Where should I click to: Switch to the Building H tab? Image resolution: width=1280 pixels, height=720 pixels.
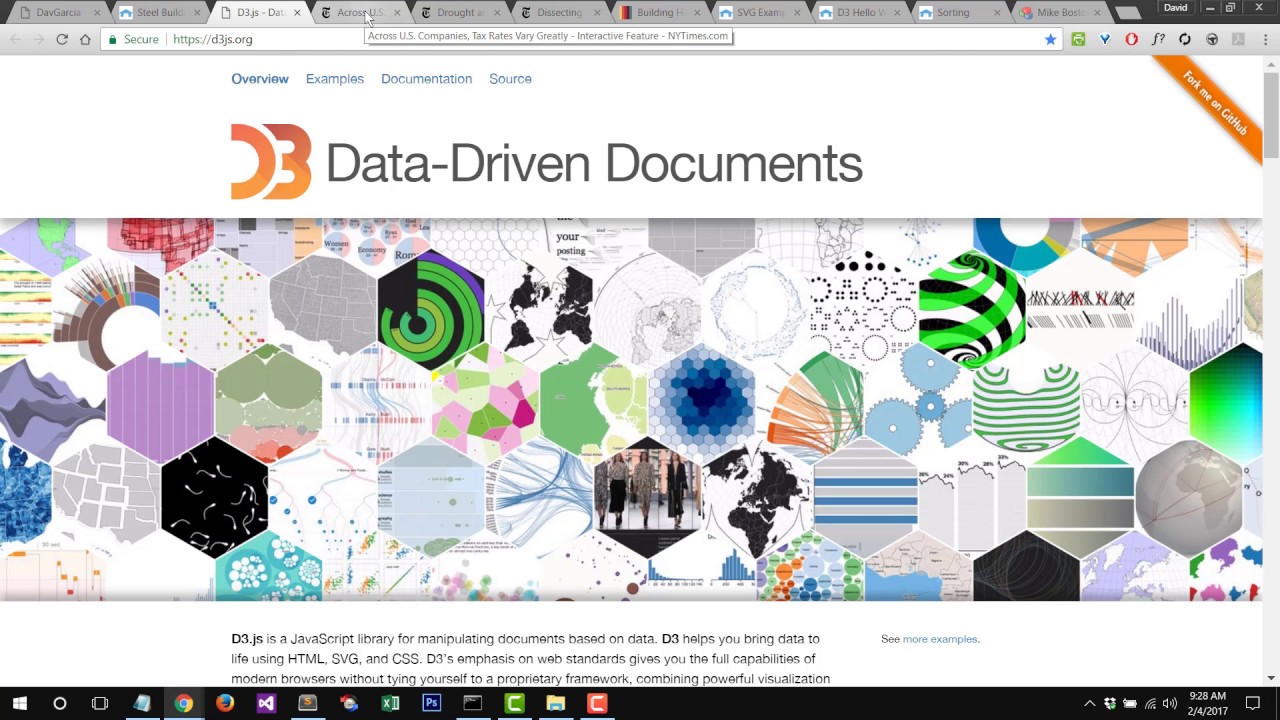click(x=662, y=12)
